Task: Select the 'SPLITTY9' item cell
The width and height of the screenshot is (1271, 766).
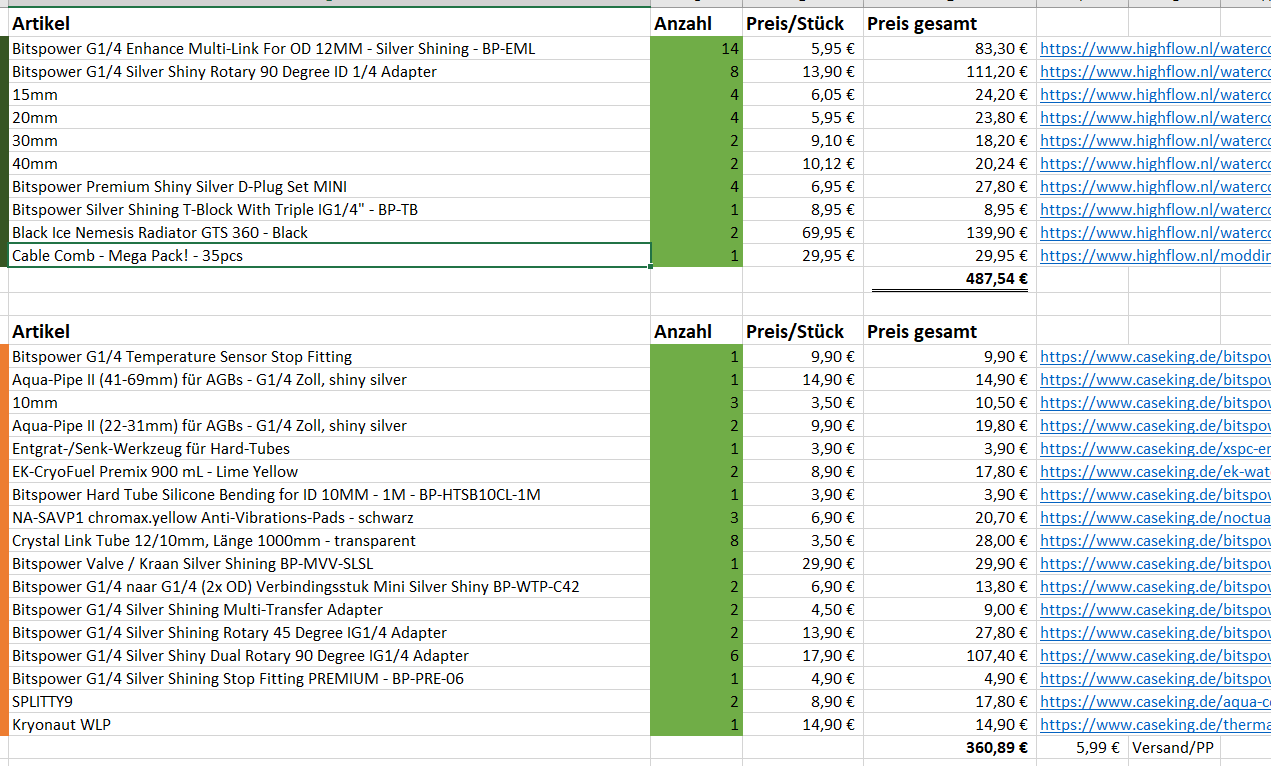Action: coord(330,701)
